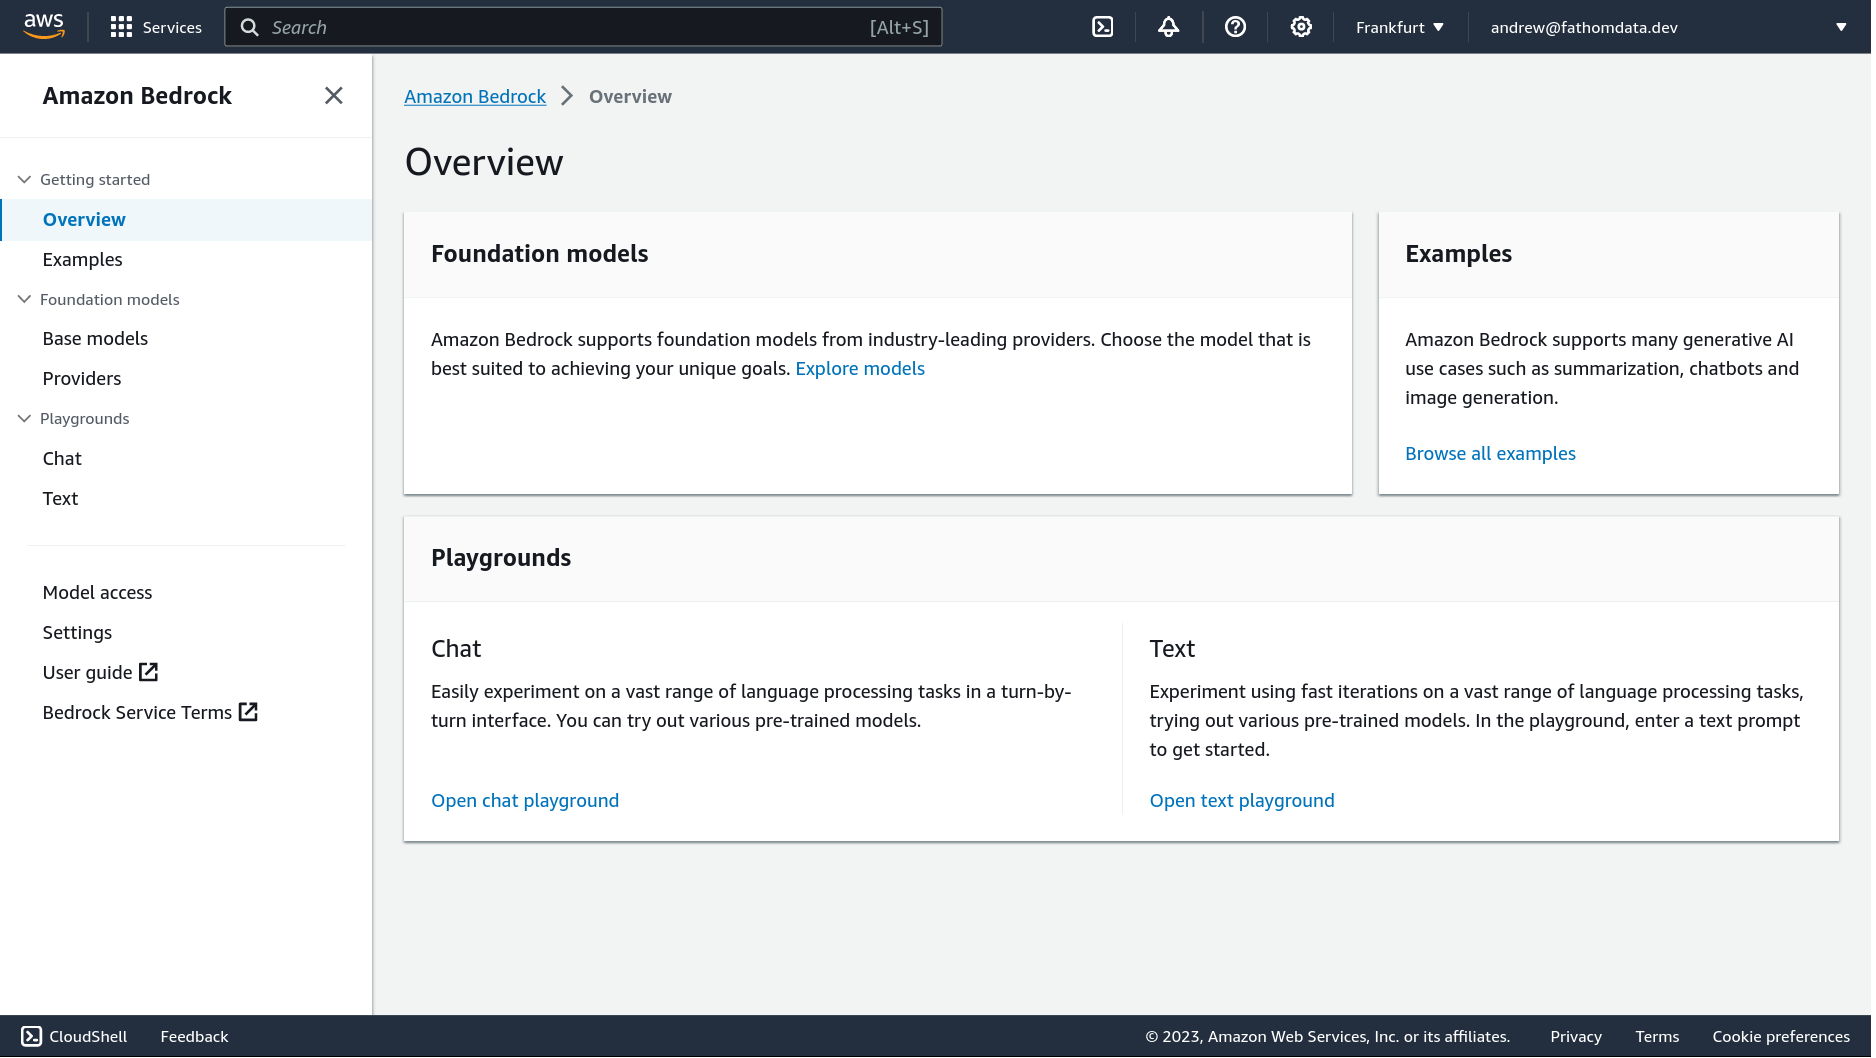Close the Amazon Bedrock side panel
Image resolution: width=1876 pixels, height=1058 pixels.
pyautogui.click(x=334, y=95)
